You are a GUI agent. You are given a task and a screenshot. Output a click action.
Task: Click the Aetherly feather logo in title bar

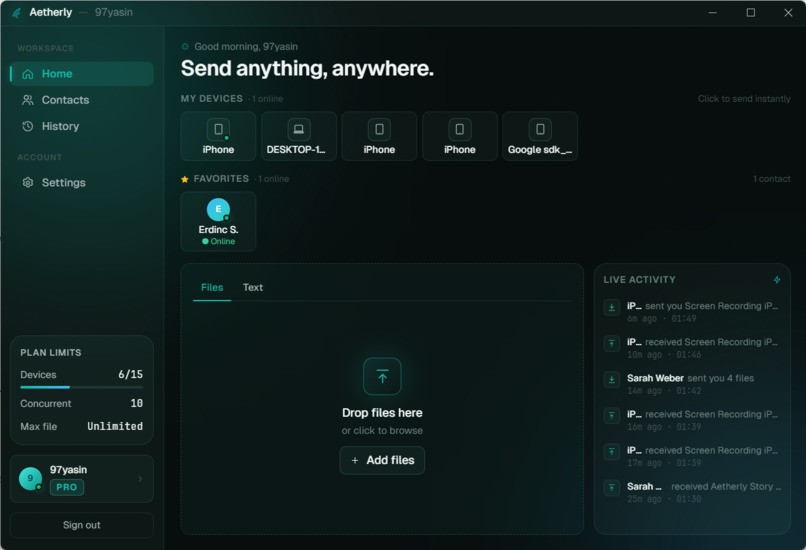[16, 13]
